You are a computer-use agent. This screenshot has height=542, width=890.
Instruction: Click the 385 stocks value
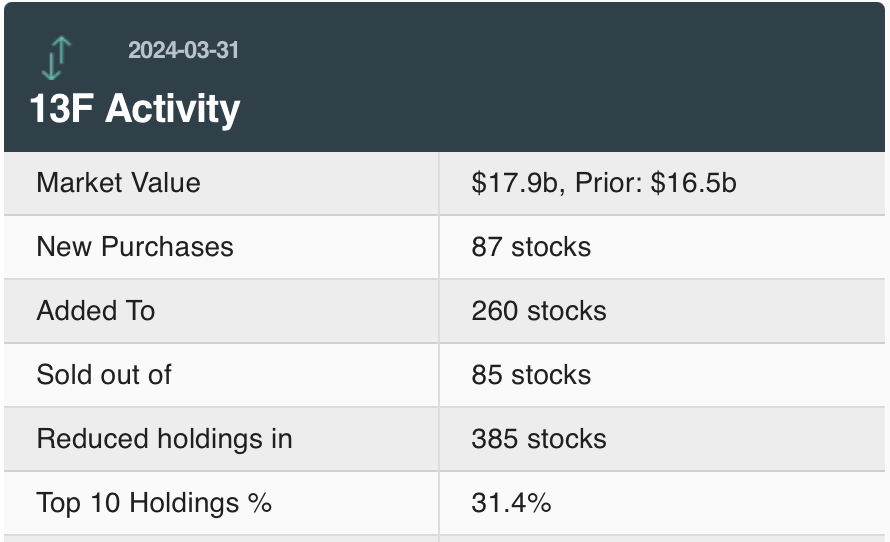(x=539, y=439)
